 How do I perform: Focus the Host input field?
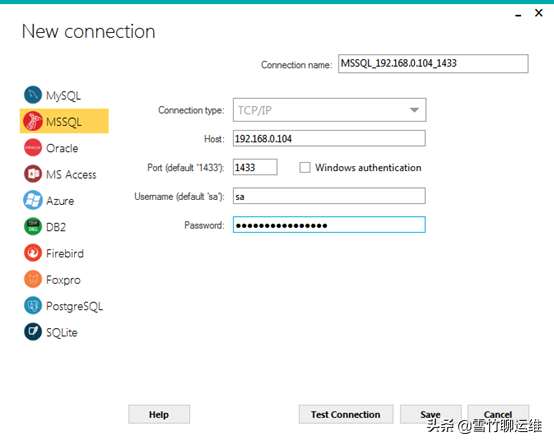329,138
